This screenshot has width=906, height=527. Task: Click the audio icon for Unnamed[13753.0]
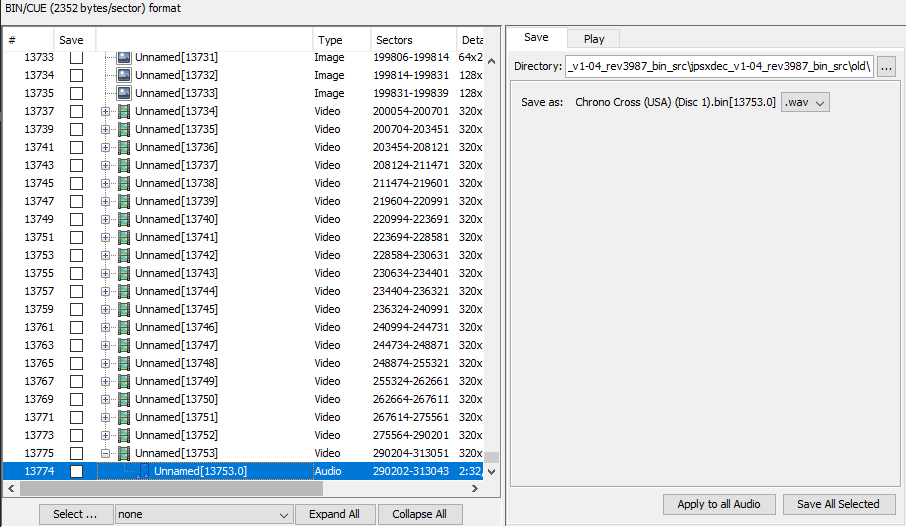144,471
